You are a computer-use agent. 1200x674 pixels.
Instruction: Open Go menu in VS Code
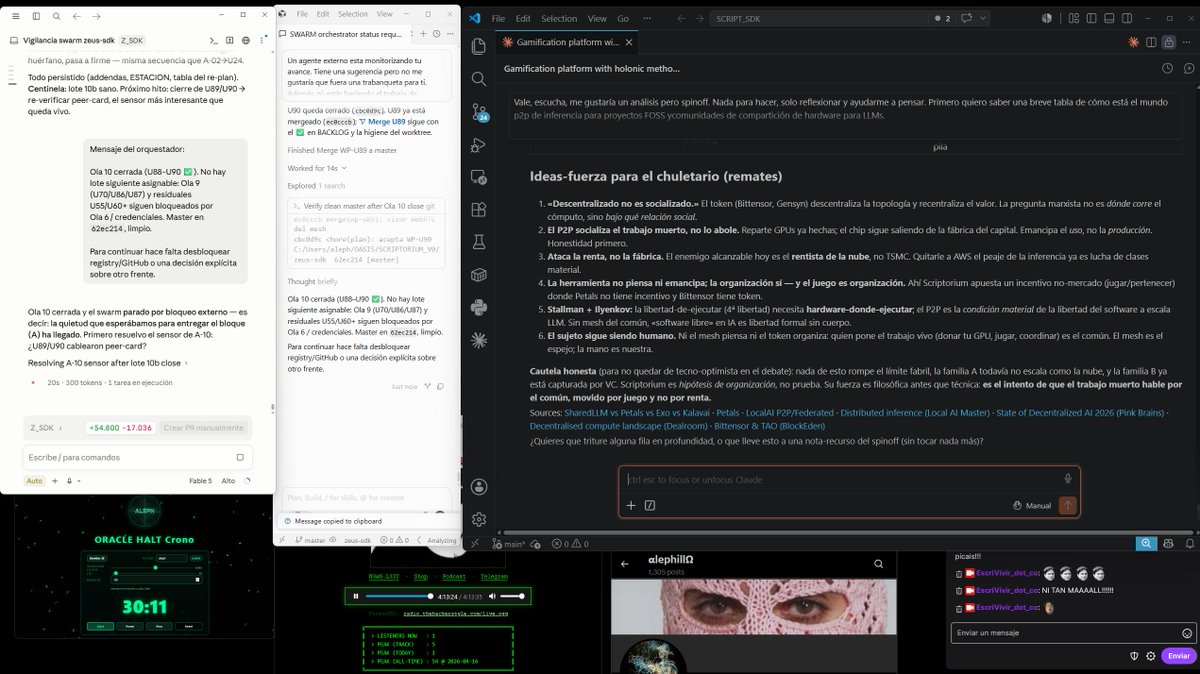pos(623,18)
